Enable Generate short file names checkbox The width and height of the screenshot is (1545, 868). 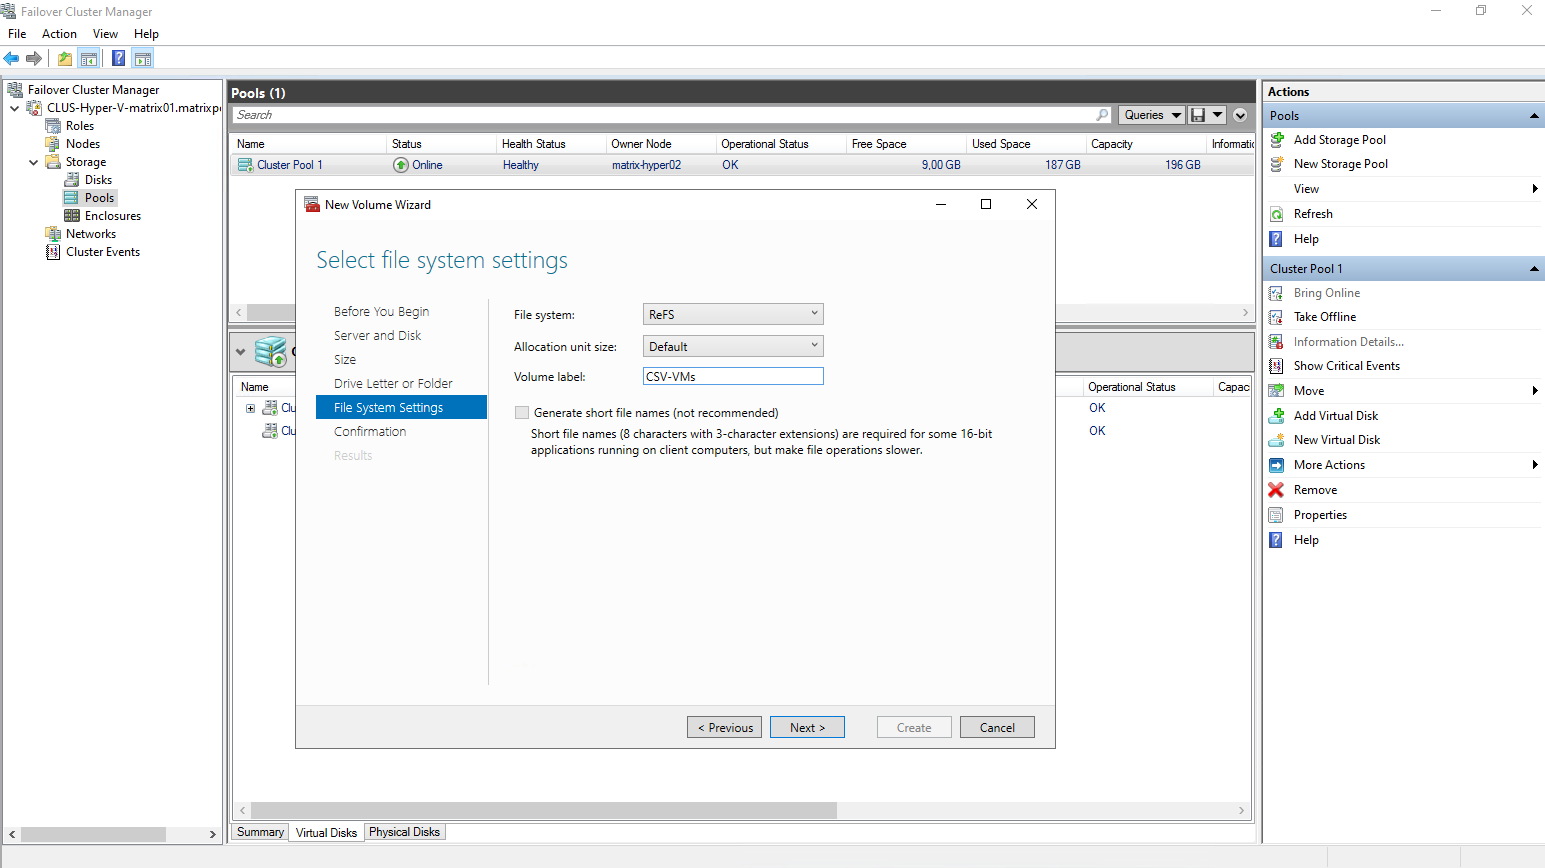tap(522, 413)
